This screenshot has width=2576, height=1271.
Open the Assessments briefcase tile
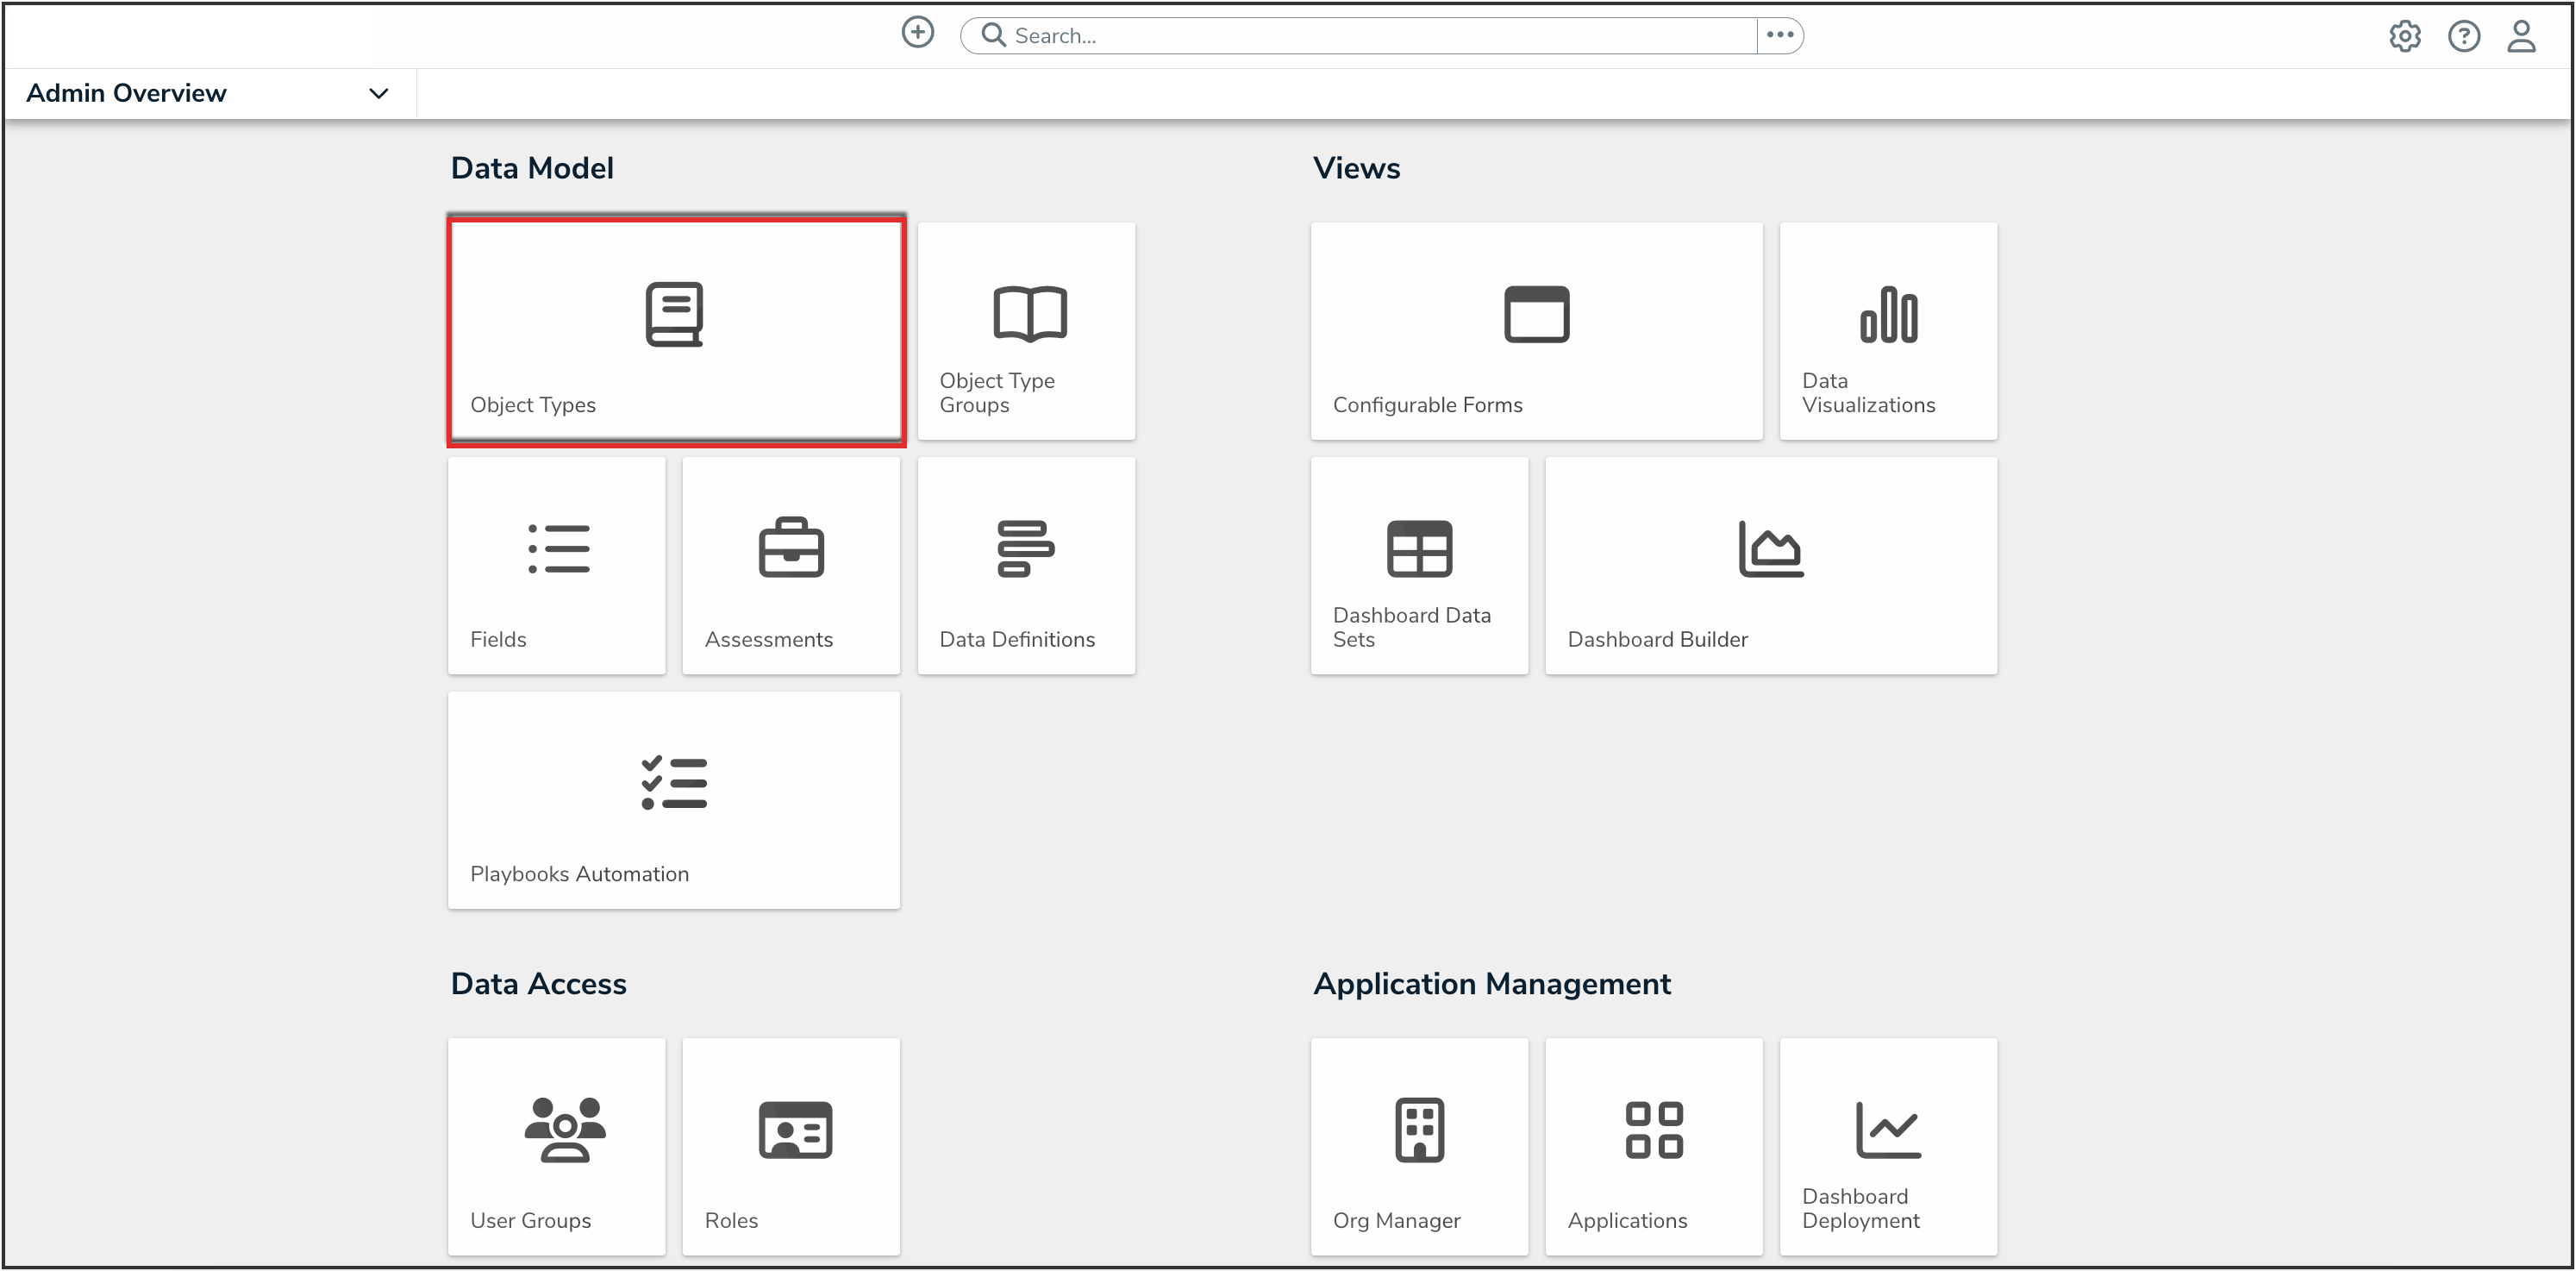(791, 566)
